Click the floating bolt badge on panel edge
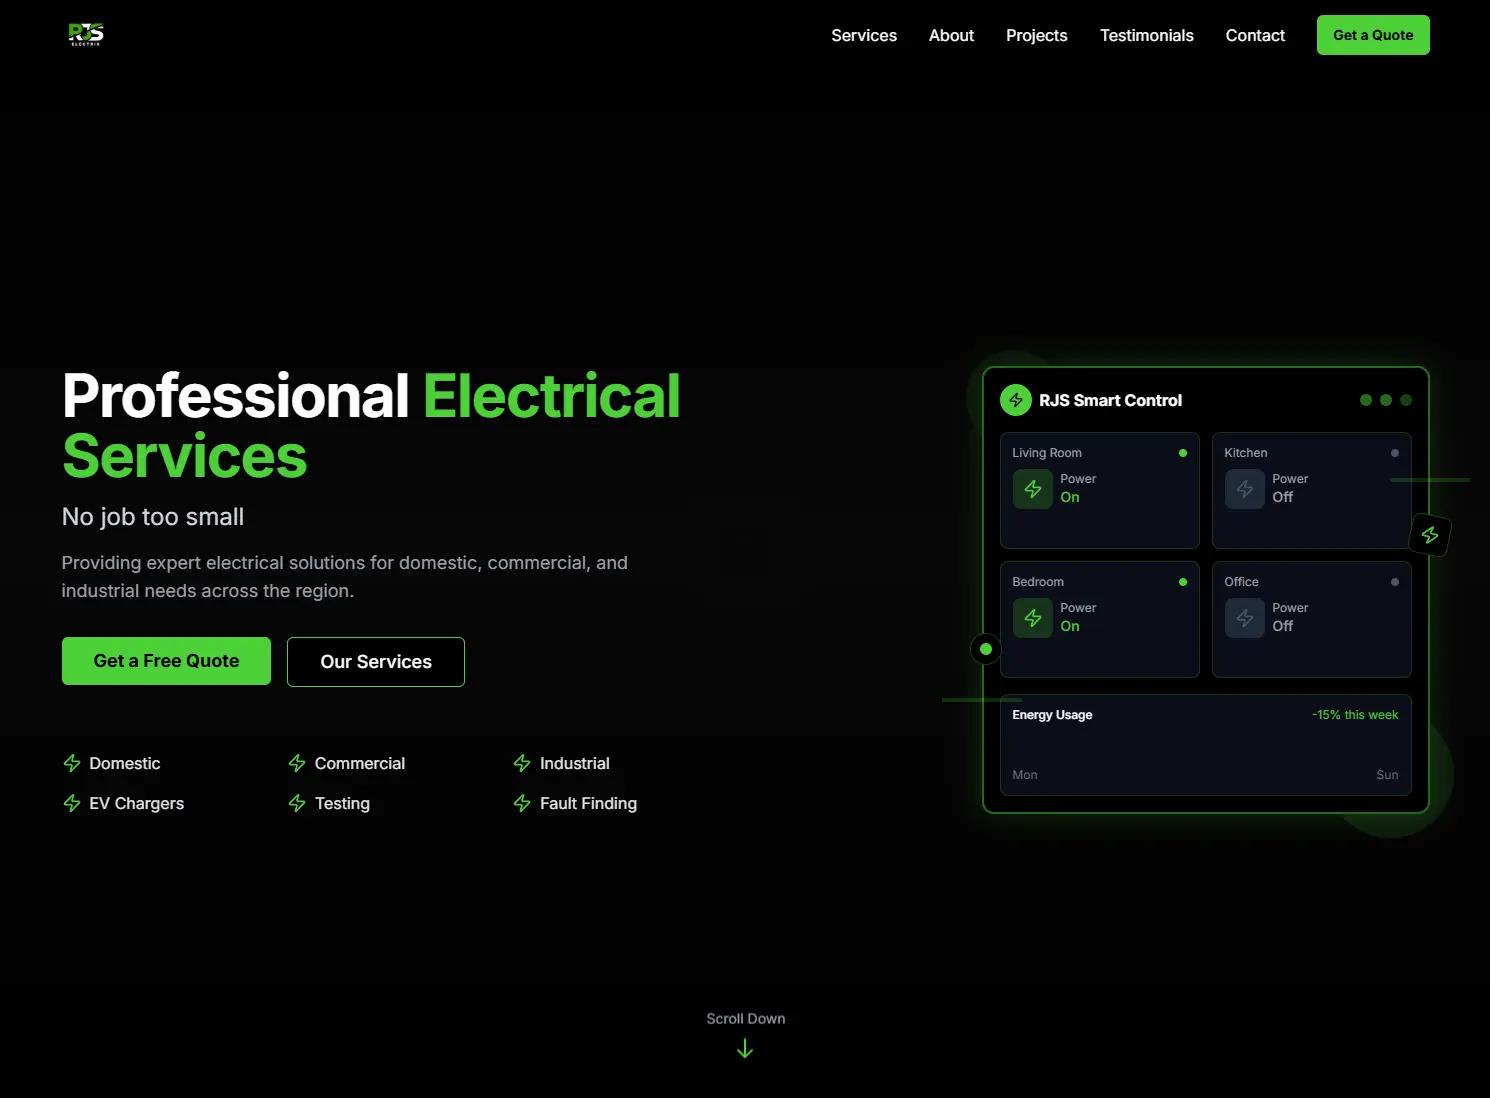1490x1098 pixels. click(1430, 535)
